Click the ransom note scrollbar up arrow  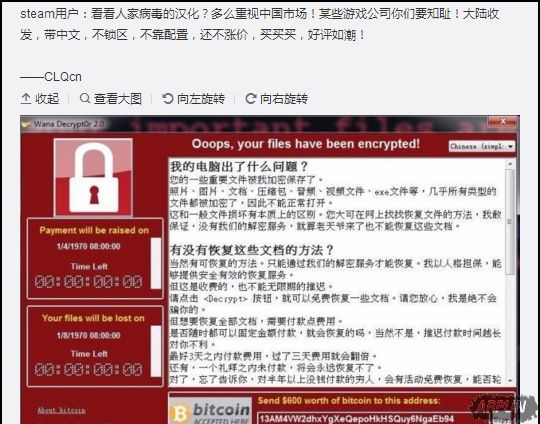pos(510,163)
